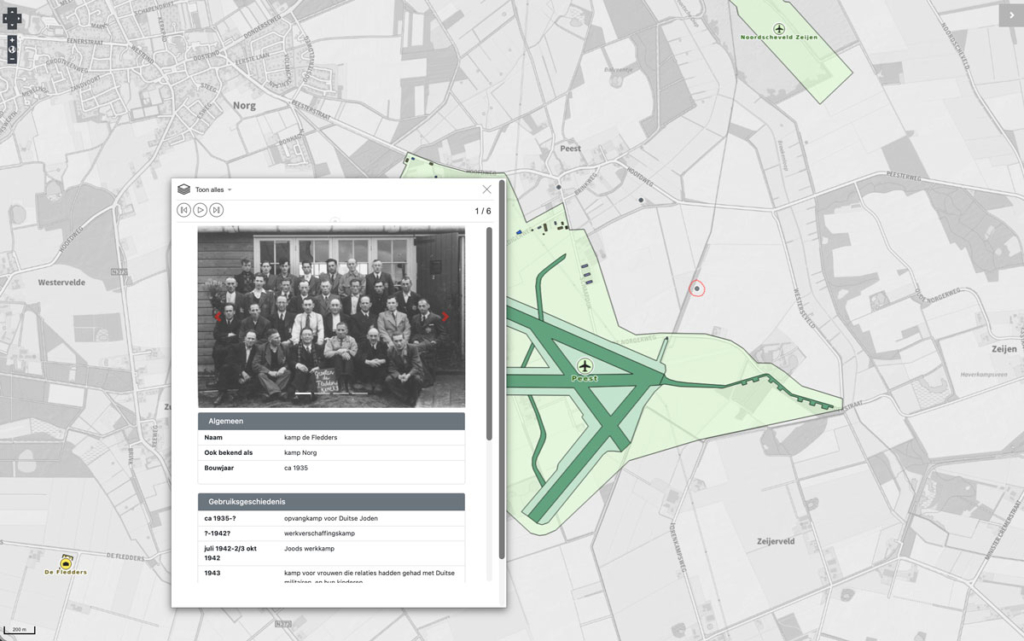Skip to last record in popup
The height and width of the screenshot is (641, 1024).
pyautogui.click(x=216, y=210)
